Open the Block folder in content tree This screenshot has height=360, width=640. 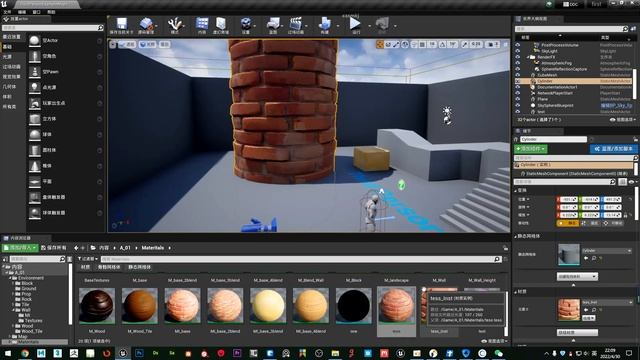click(x=27, y=283)
